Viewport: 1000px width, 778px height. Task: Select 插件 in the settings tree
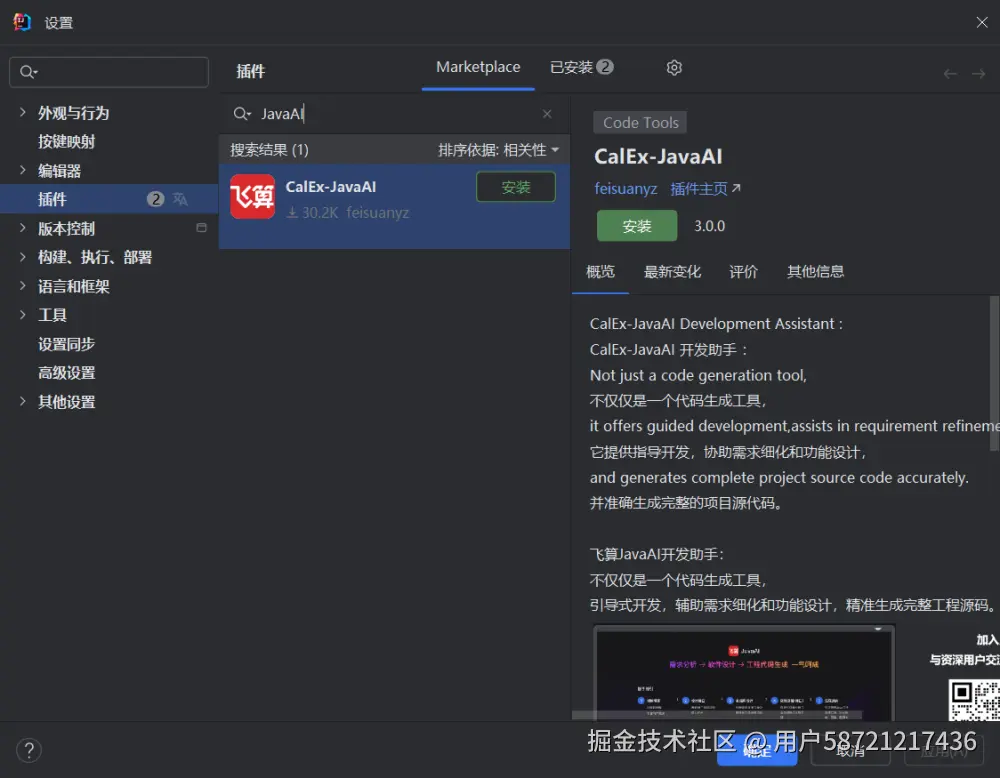[x=52, y=199]
